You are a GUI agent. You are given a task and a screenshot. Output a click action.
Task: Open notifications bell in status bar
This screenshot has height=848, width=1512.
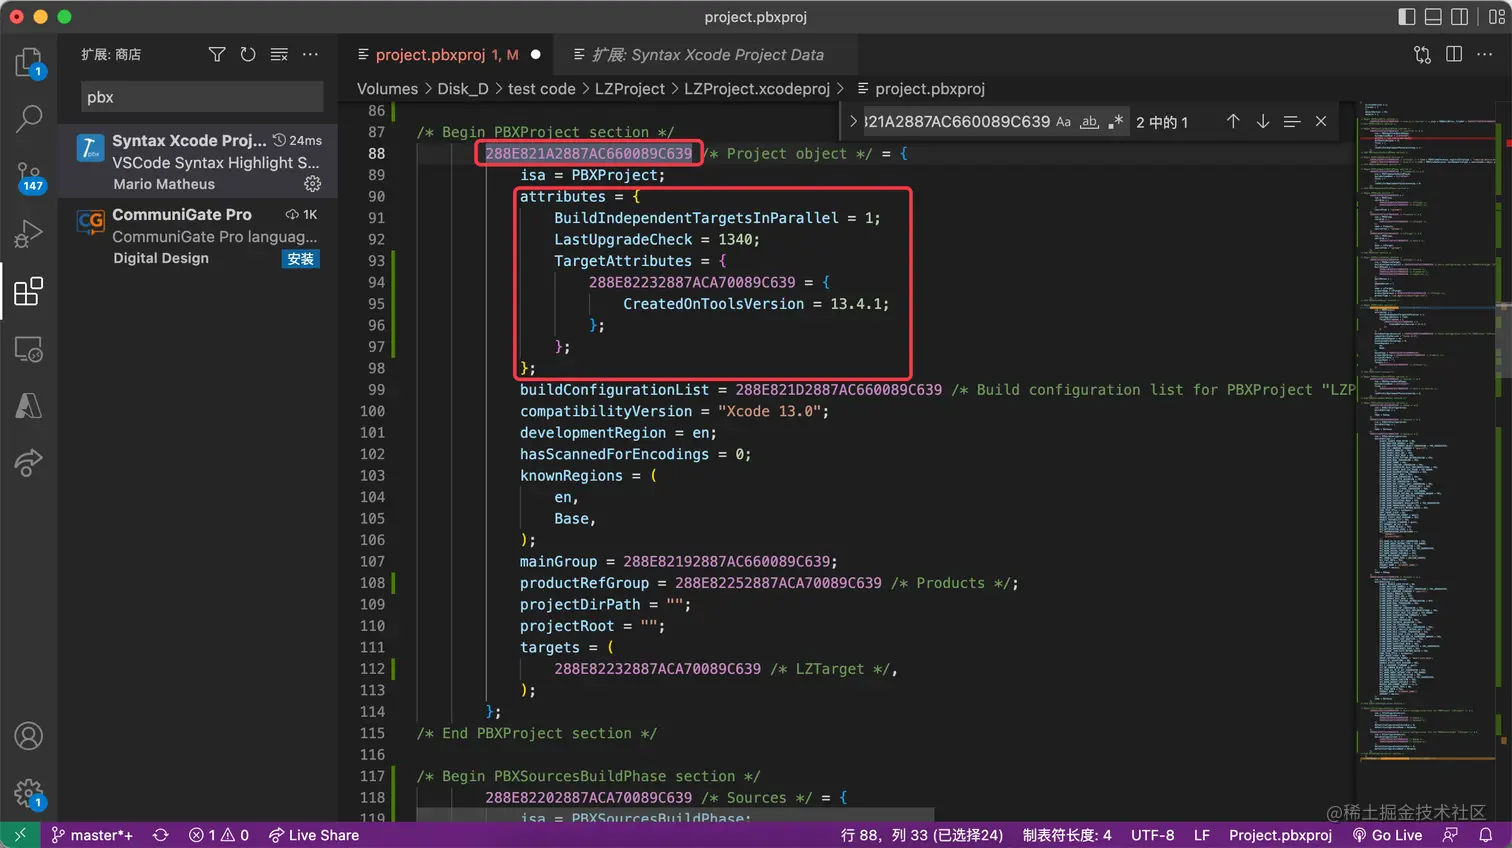tap(1486, 835)
